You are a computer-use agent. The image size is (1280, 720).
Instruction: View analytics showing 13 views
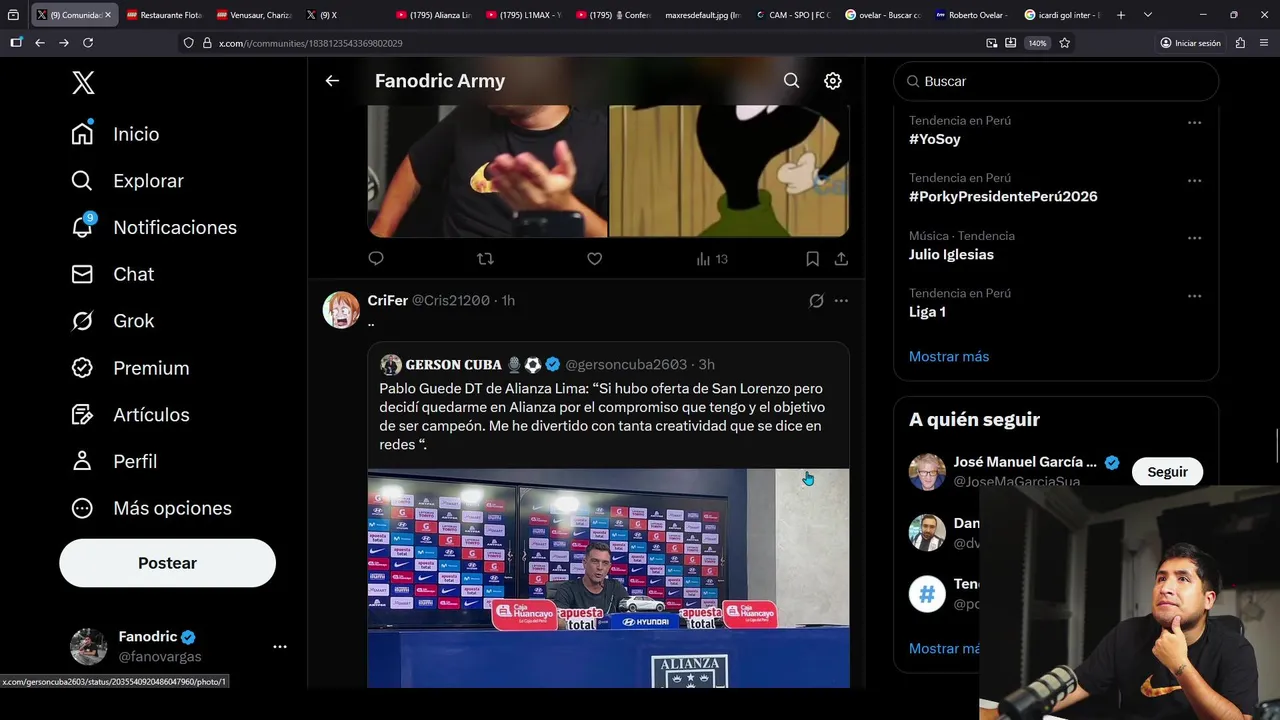point(712,259)
